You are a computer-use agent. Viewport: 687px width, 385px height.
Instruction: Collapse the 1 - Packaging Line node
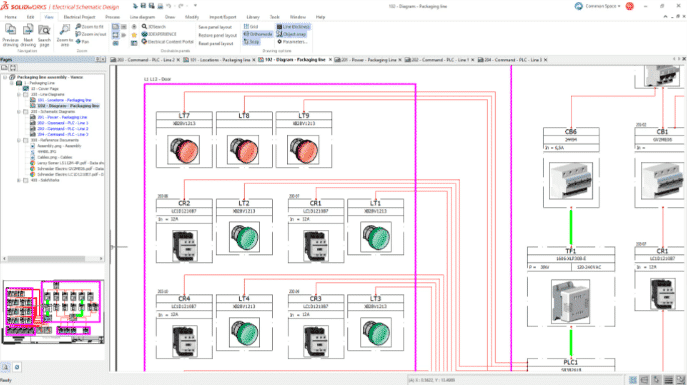12,83
